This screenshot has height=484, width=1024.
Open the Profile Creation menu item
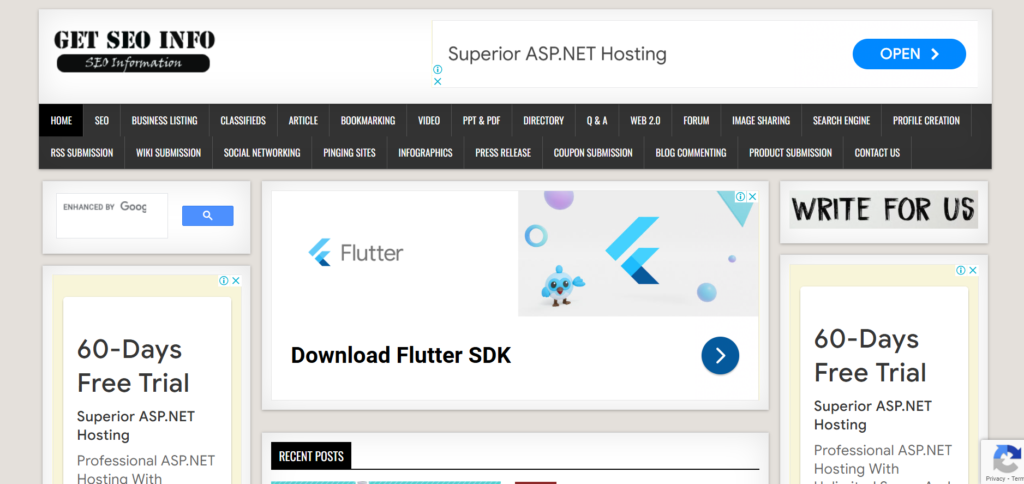tap(926, 120)
